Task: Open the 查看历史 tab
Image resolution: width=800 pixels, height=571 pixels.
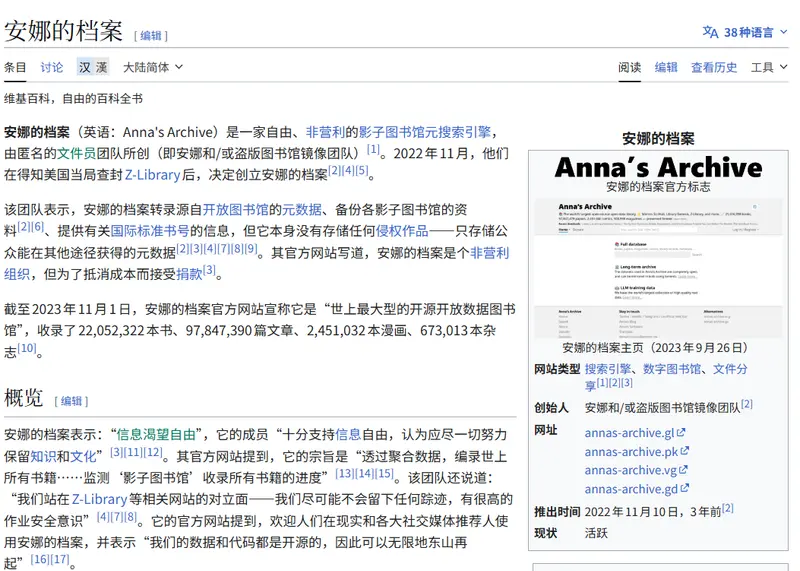Action: click(x=714, y=67)
